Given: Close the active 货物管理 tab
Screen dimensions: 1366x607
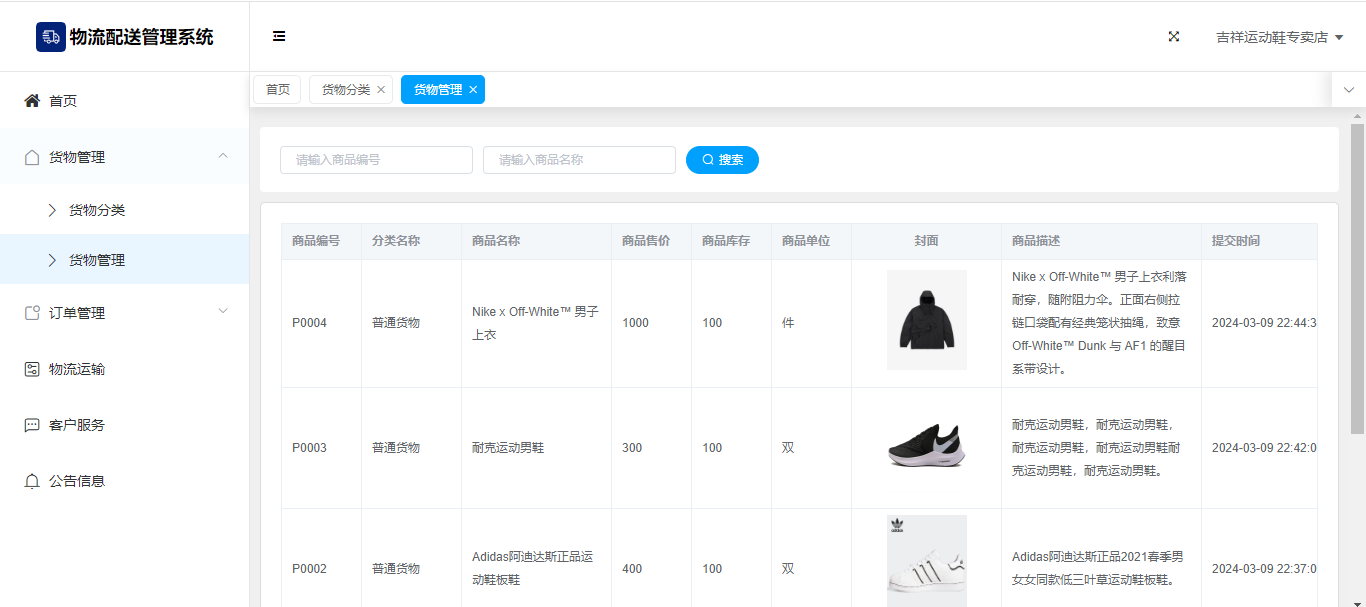Looking at the screenshot, I should [x=473, y=90].
